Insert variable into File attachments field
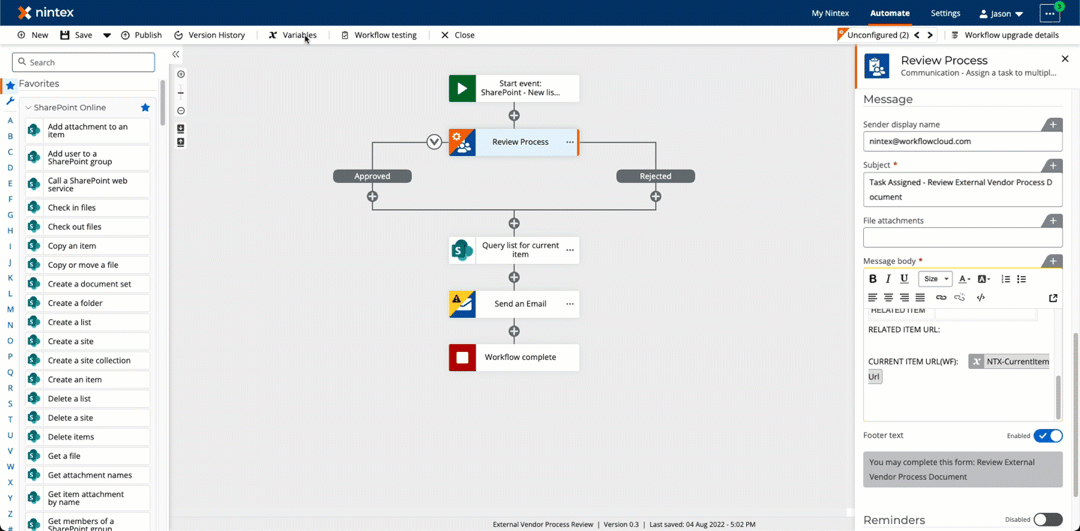The image size is (1080, 531). (x=1052, y=220)
